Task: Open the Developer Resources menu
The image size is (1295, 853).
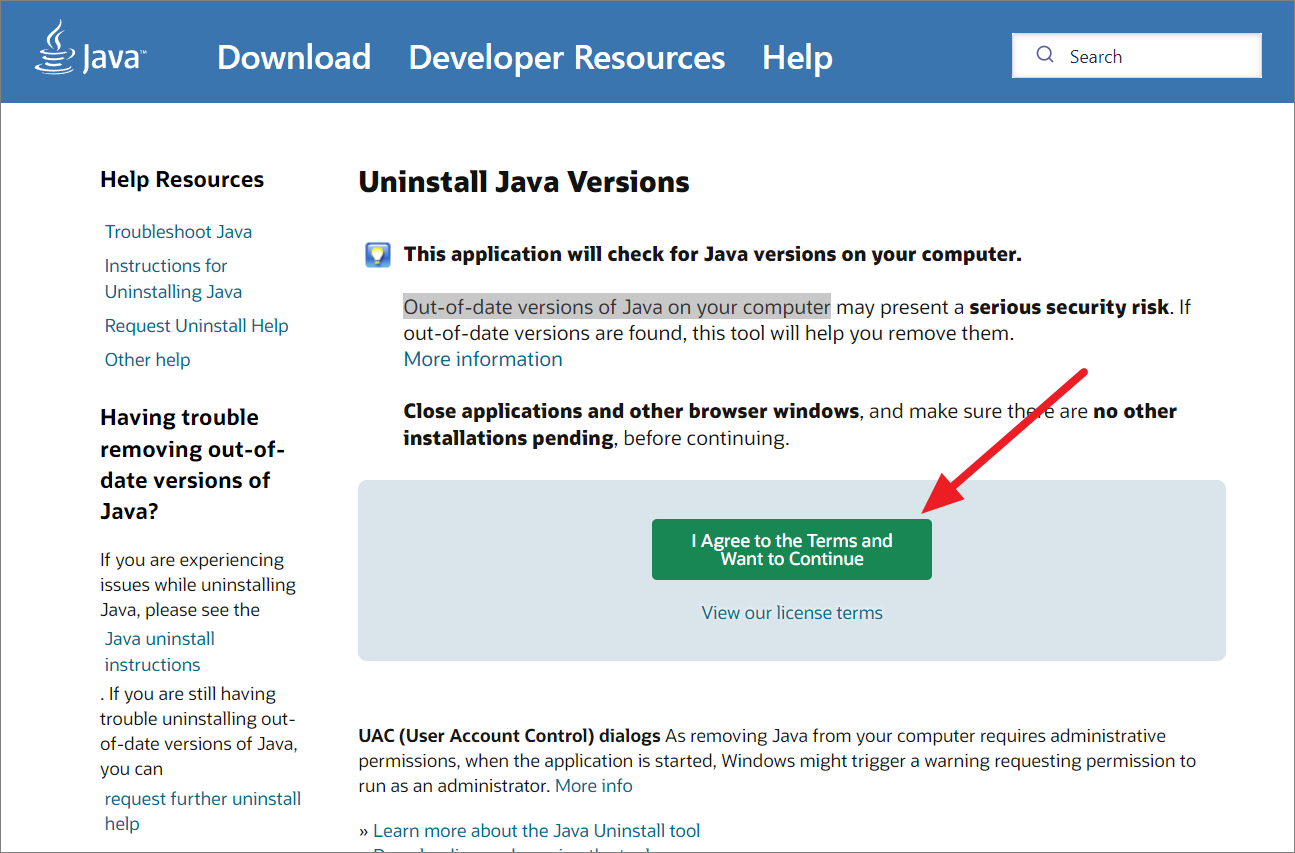Action: click(567, 57)
